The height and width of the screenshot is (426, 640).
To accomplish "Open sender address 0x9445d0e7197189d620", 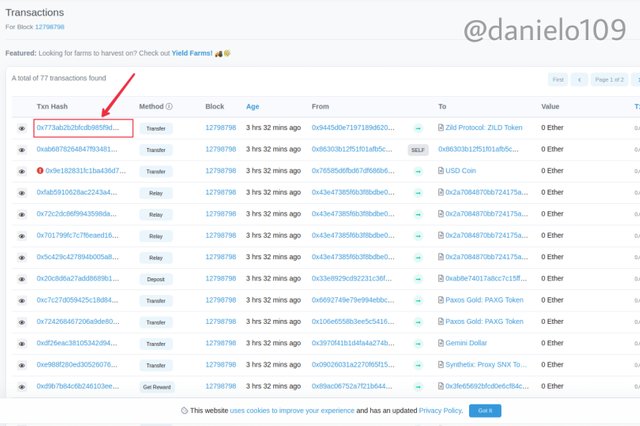I will click(x=353, y=128).
